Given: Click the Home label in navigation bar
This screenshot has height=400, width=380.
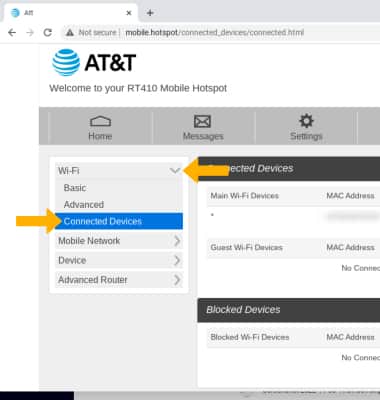Looking at the screenshot, I should [x=100, y=136].
